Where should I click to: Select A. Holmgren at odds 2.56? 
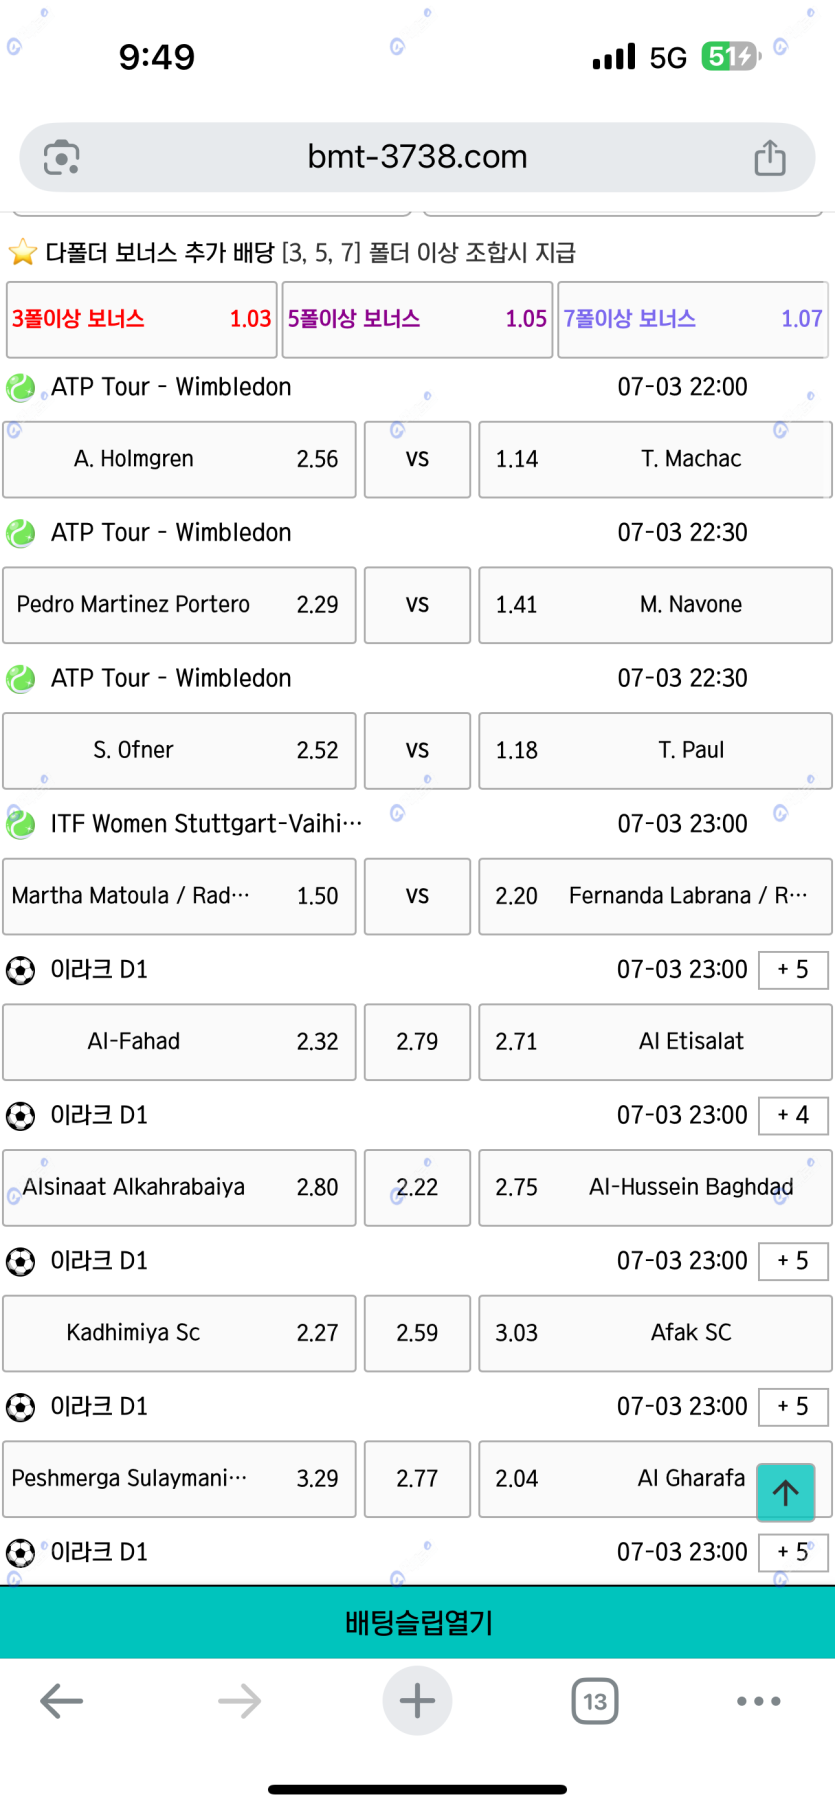coord(179,460)
